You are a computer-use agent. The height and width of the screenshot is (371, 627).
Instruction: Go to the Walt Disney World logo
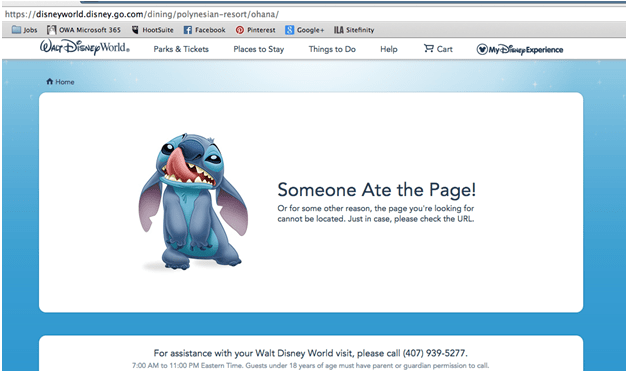tap(85, 48)
